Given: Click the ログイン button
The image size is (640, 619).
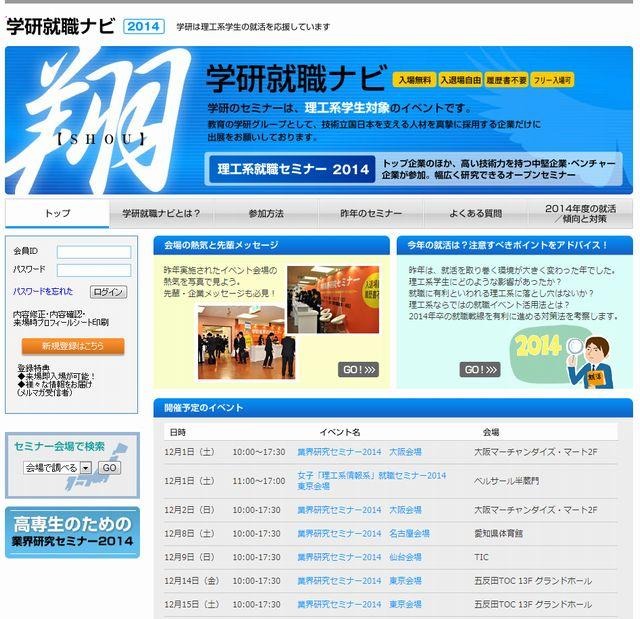Looking at the screenshot, I should coord(108,292).
